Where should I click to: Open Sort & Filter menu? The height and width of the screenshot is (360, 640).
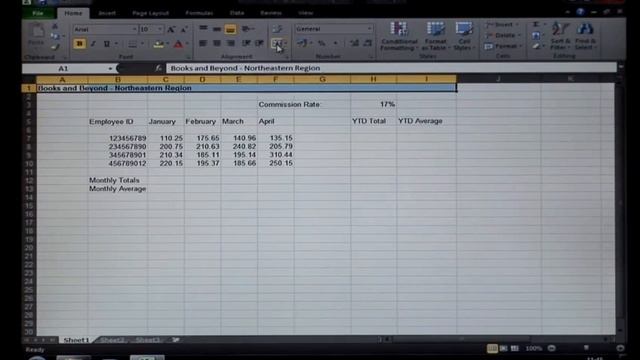[560, 36]
